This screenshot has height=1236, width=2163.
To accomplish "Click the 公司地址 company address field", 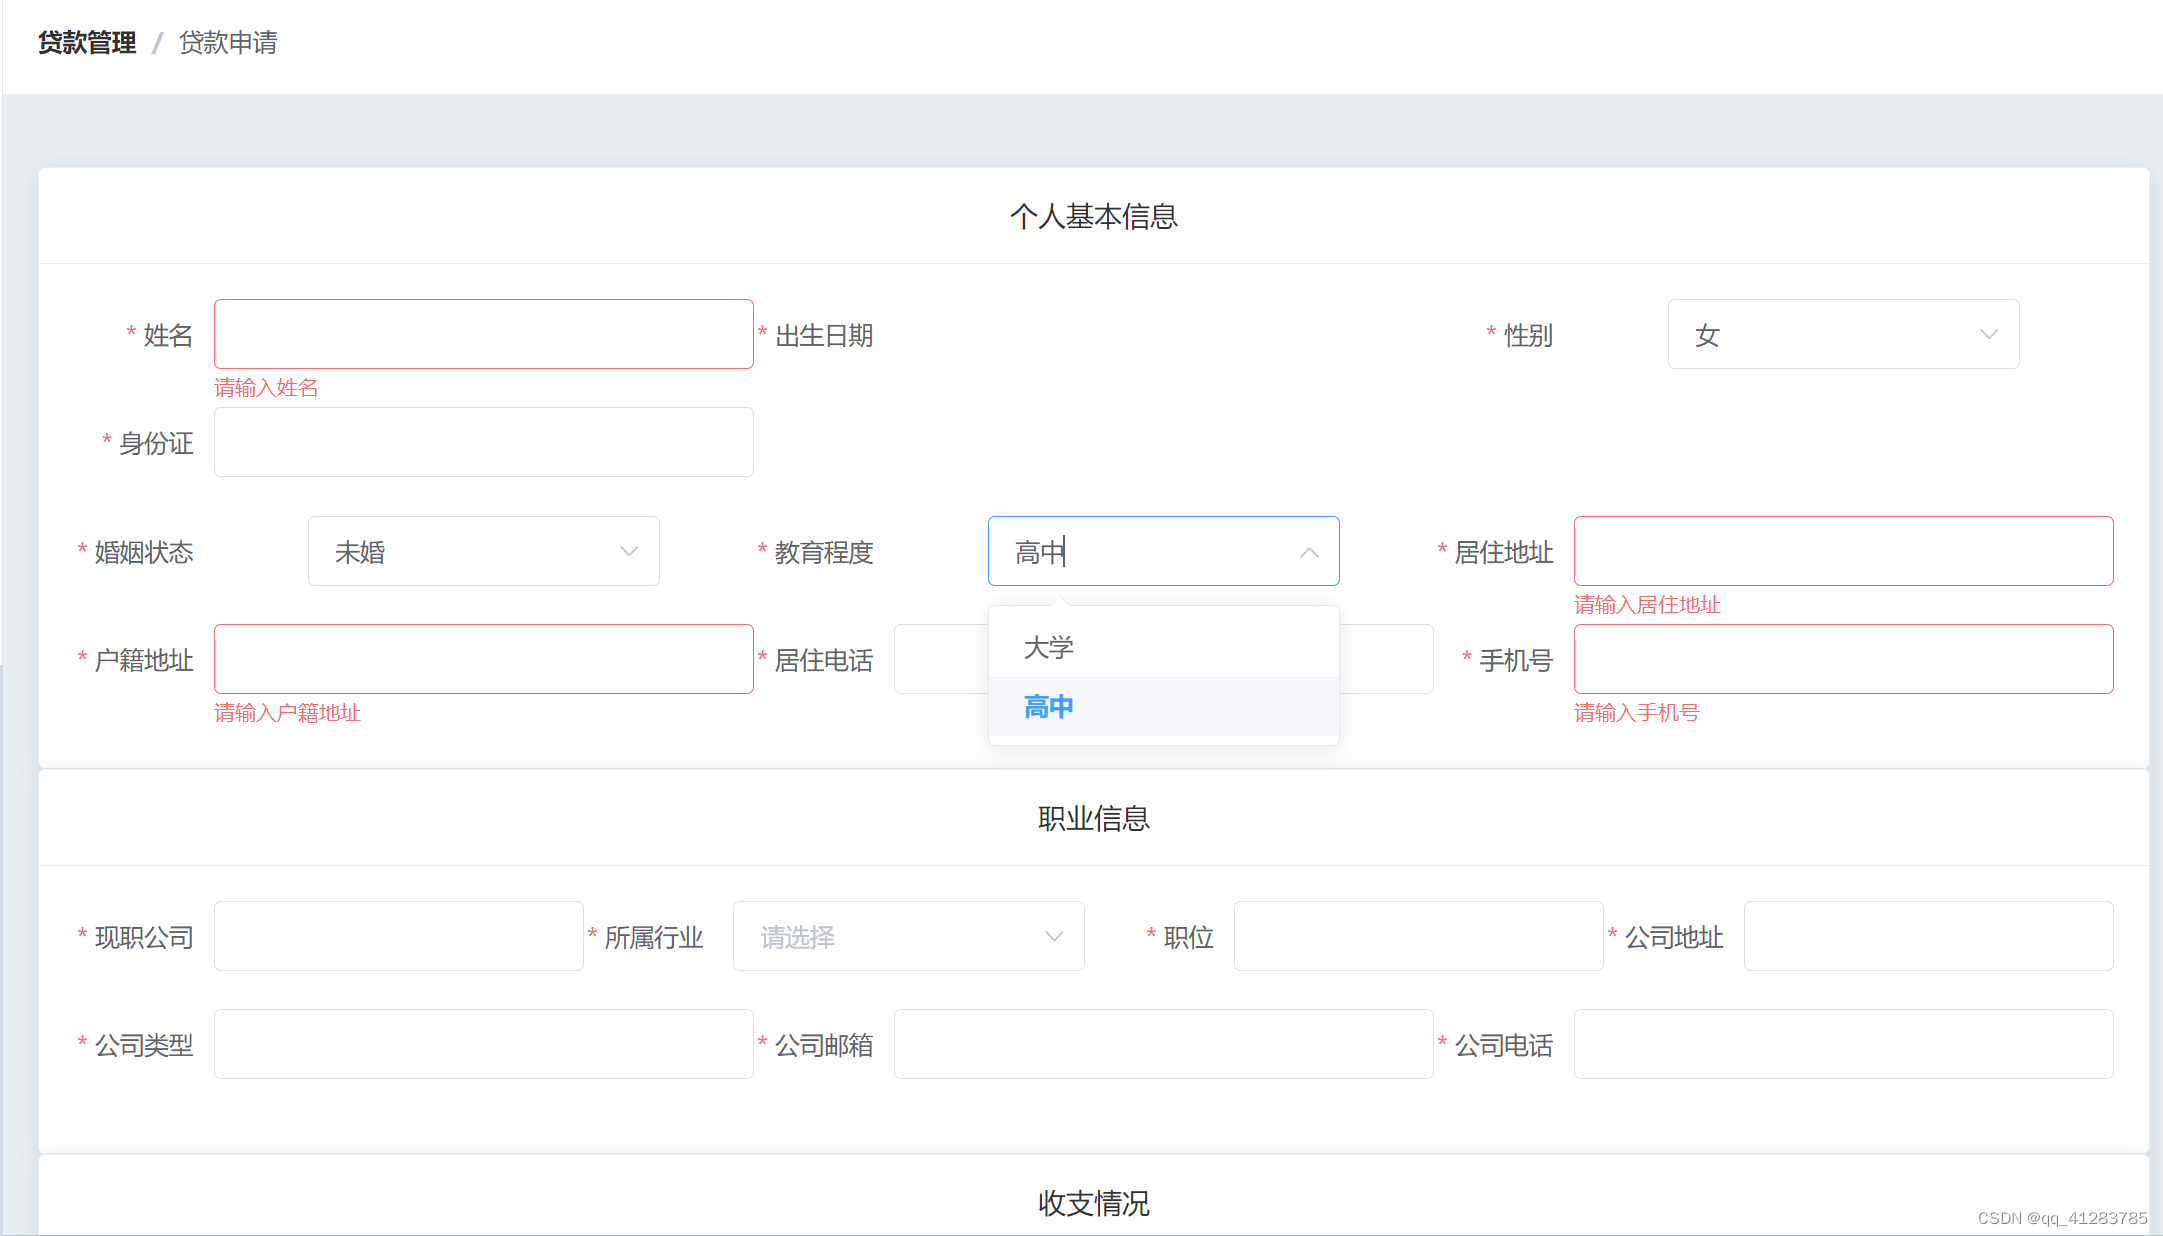I will [1927, 936].
